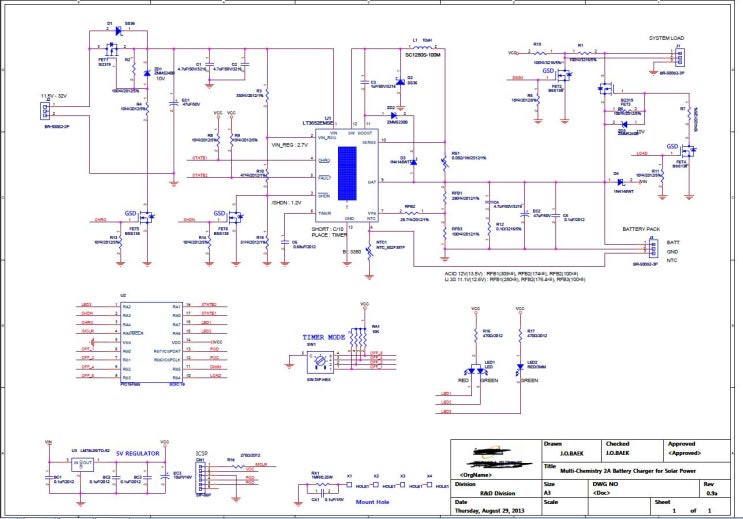Image resolution: width=743 pixels, height=519 pixels.
Task: Select the X1 mount hole square
Action: click(349, 484)
